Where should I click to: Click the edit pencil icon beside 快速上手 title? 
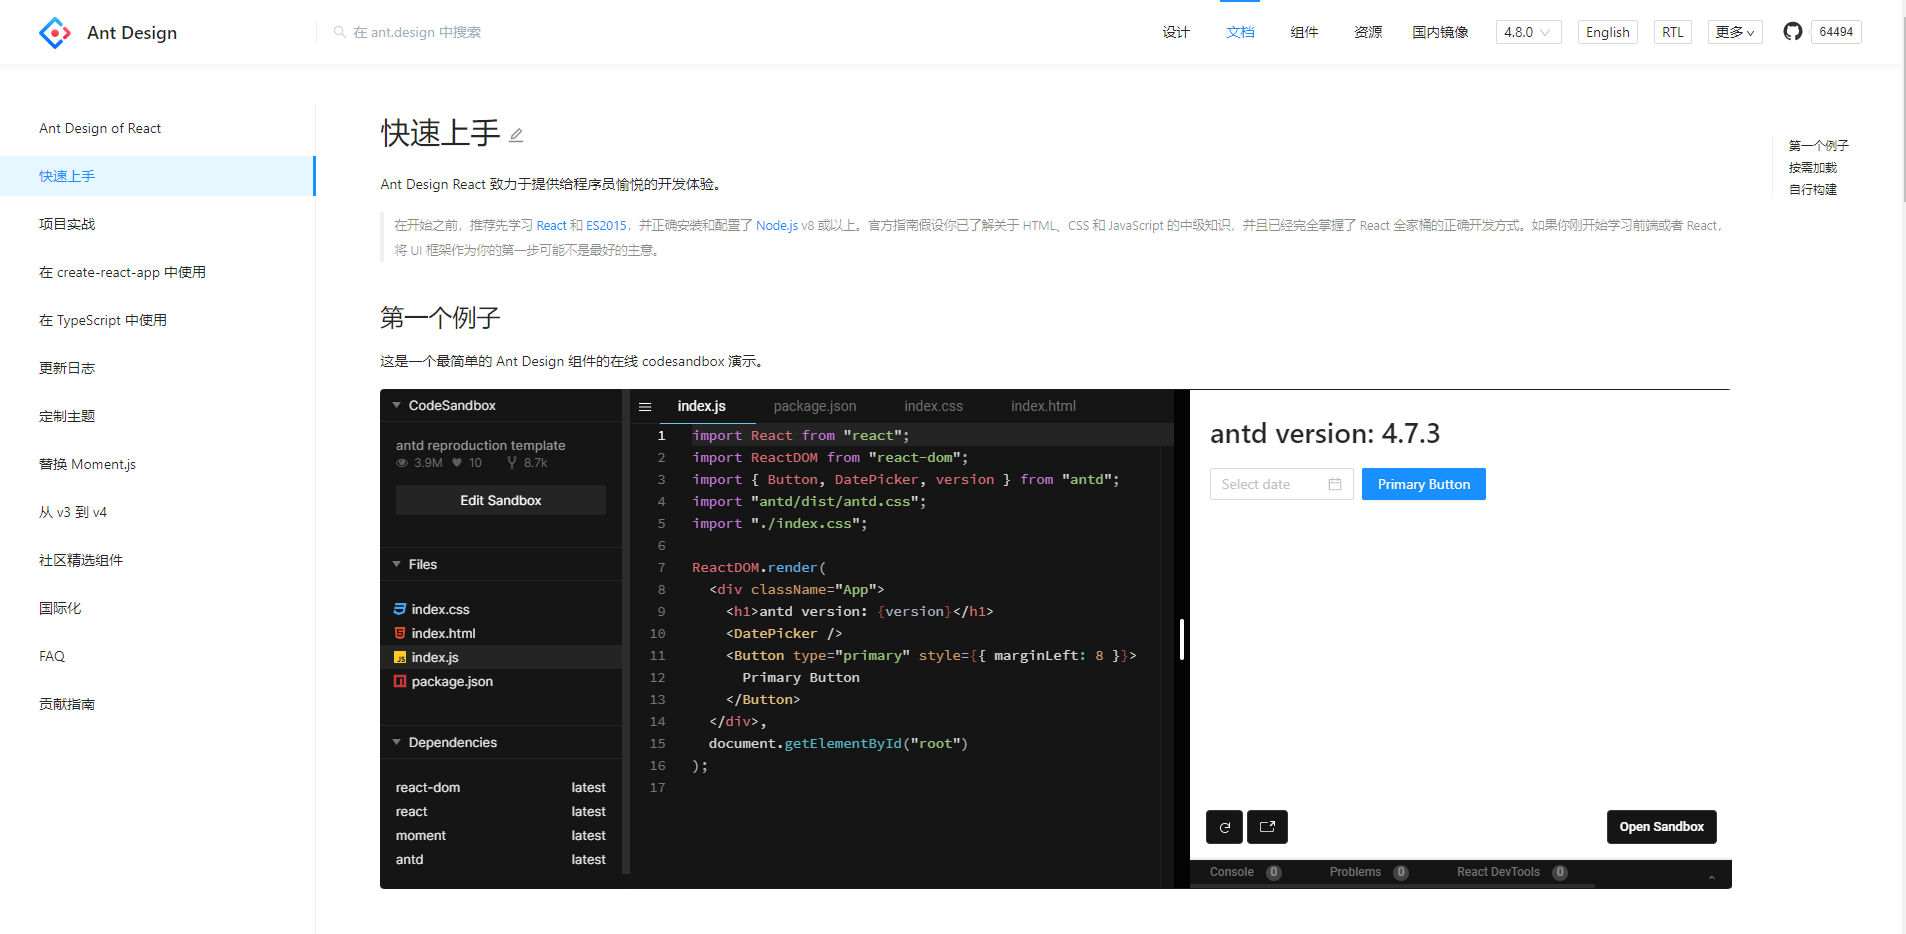tap(516, 135)
